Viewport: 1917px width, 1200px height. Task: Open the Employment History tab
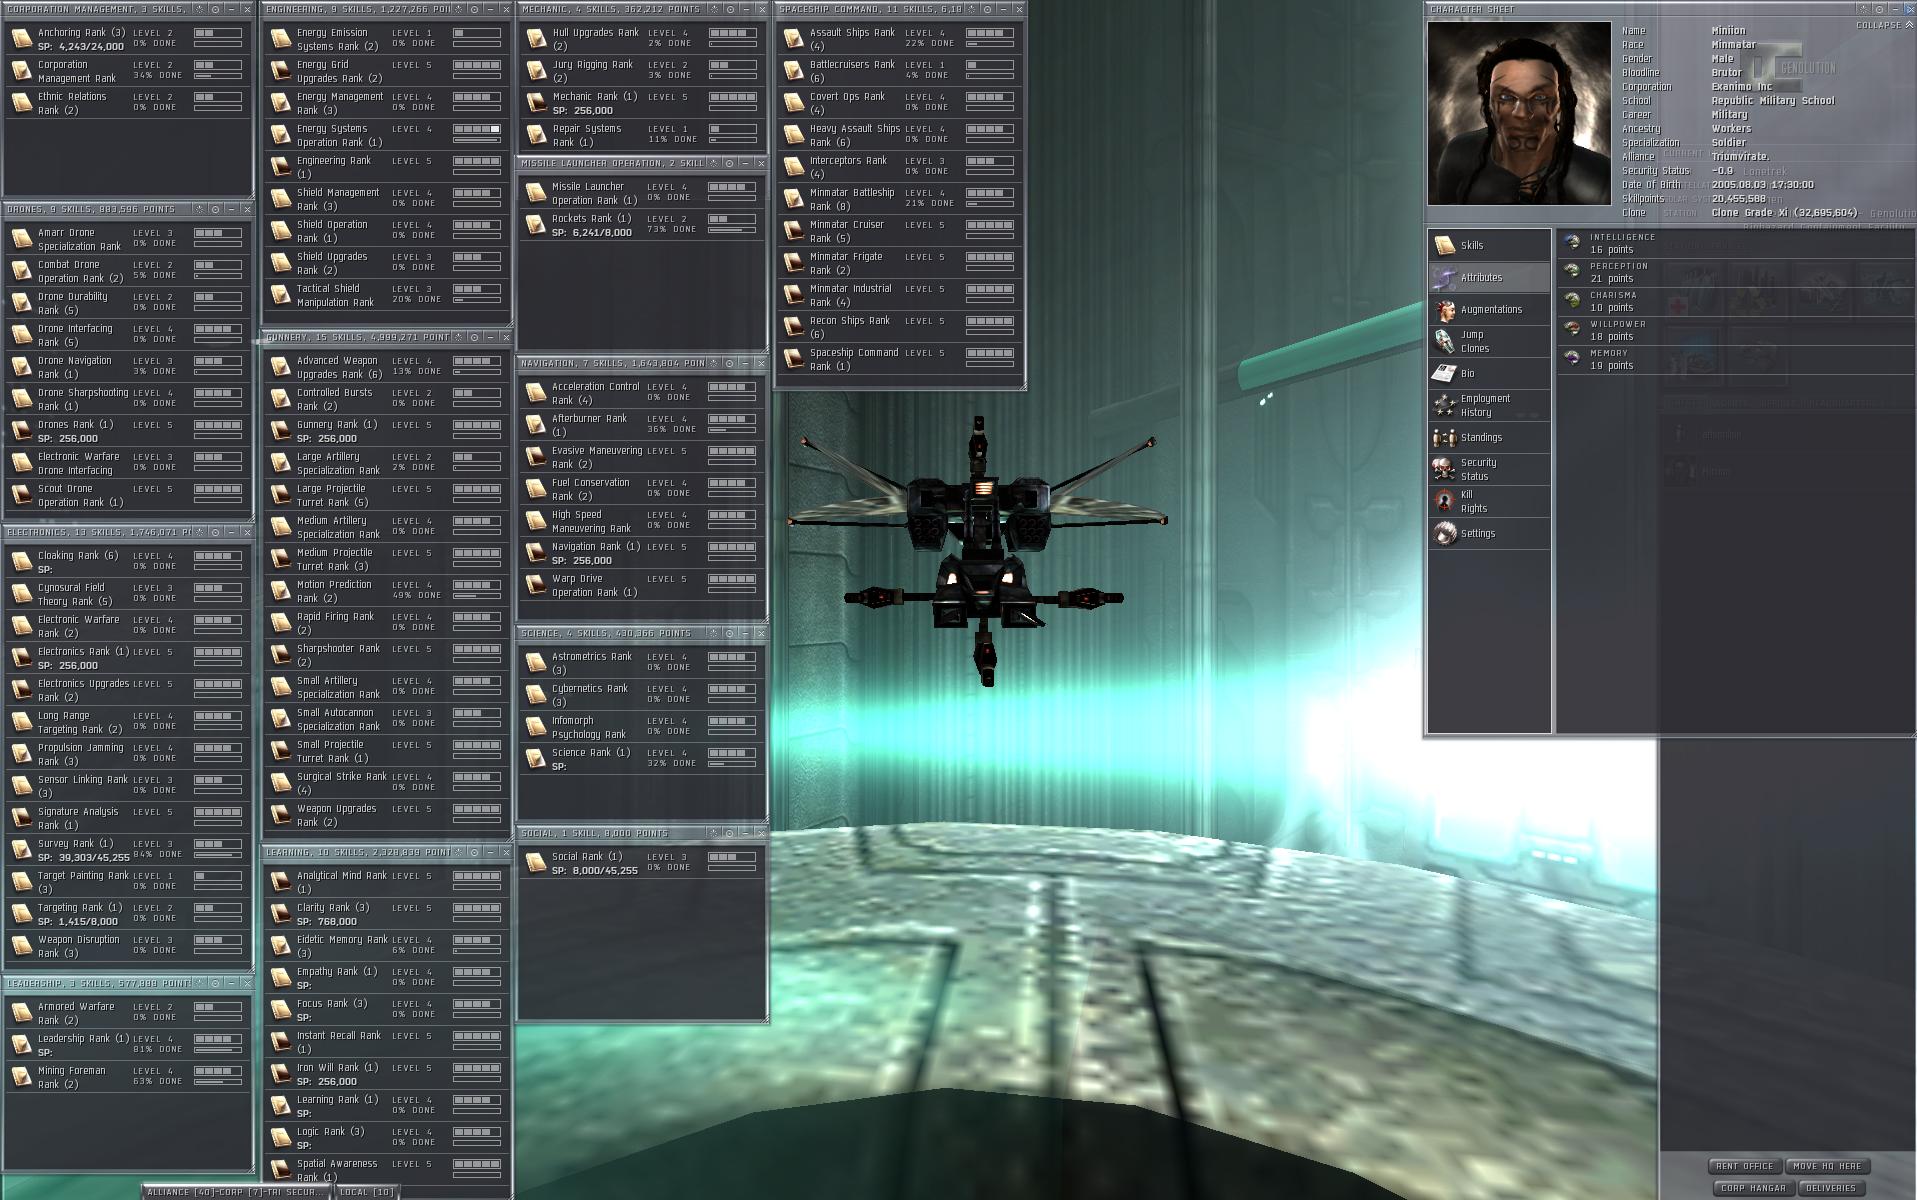(1489, 405)
